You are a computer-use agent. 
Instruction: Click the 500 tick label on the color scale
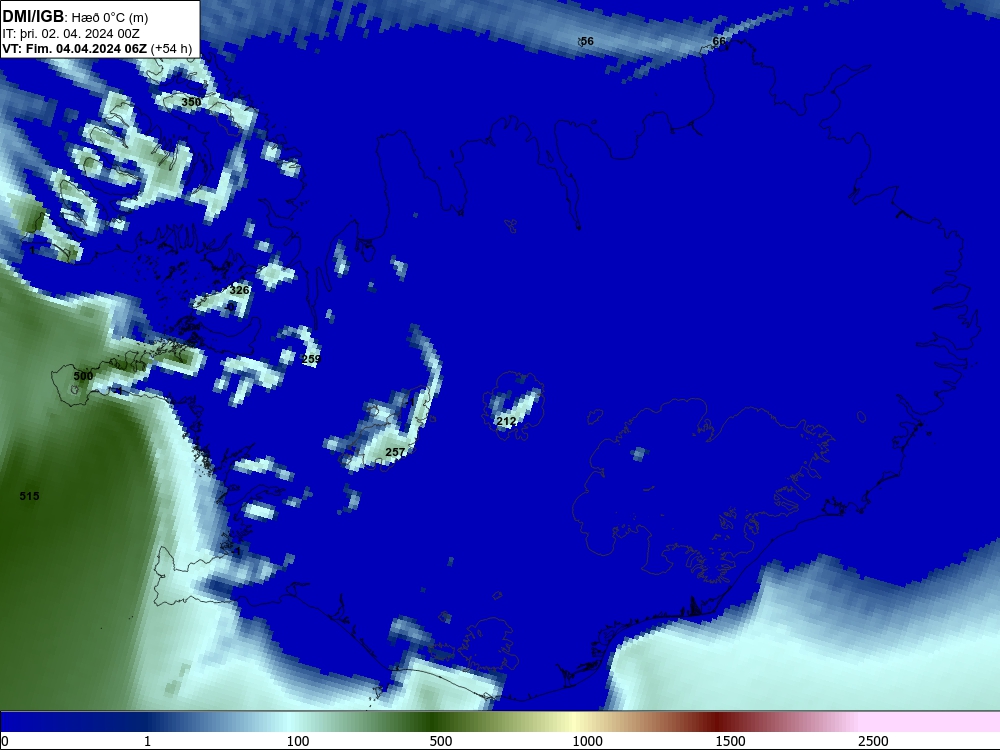tap(441, 741)
